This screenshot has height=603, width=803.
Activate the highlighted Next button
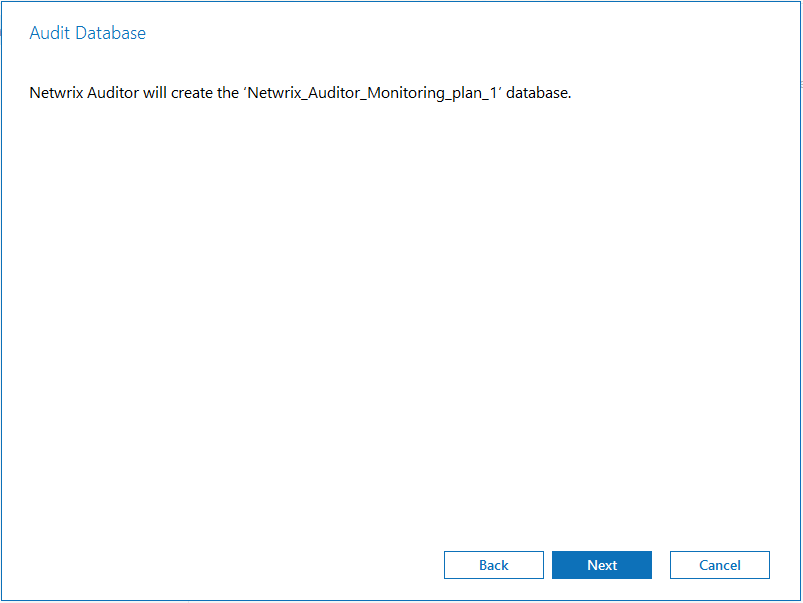pyautogui.click(x=601, y=564)
